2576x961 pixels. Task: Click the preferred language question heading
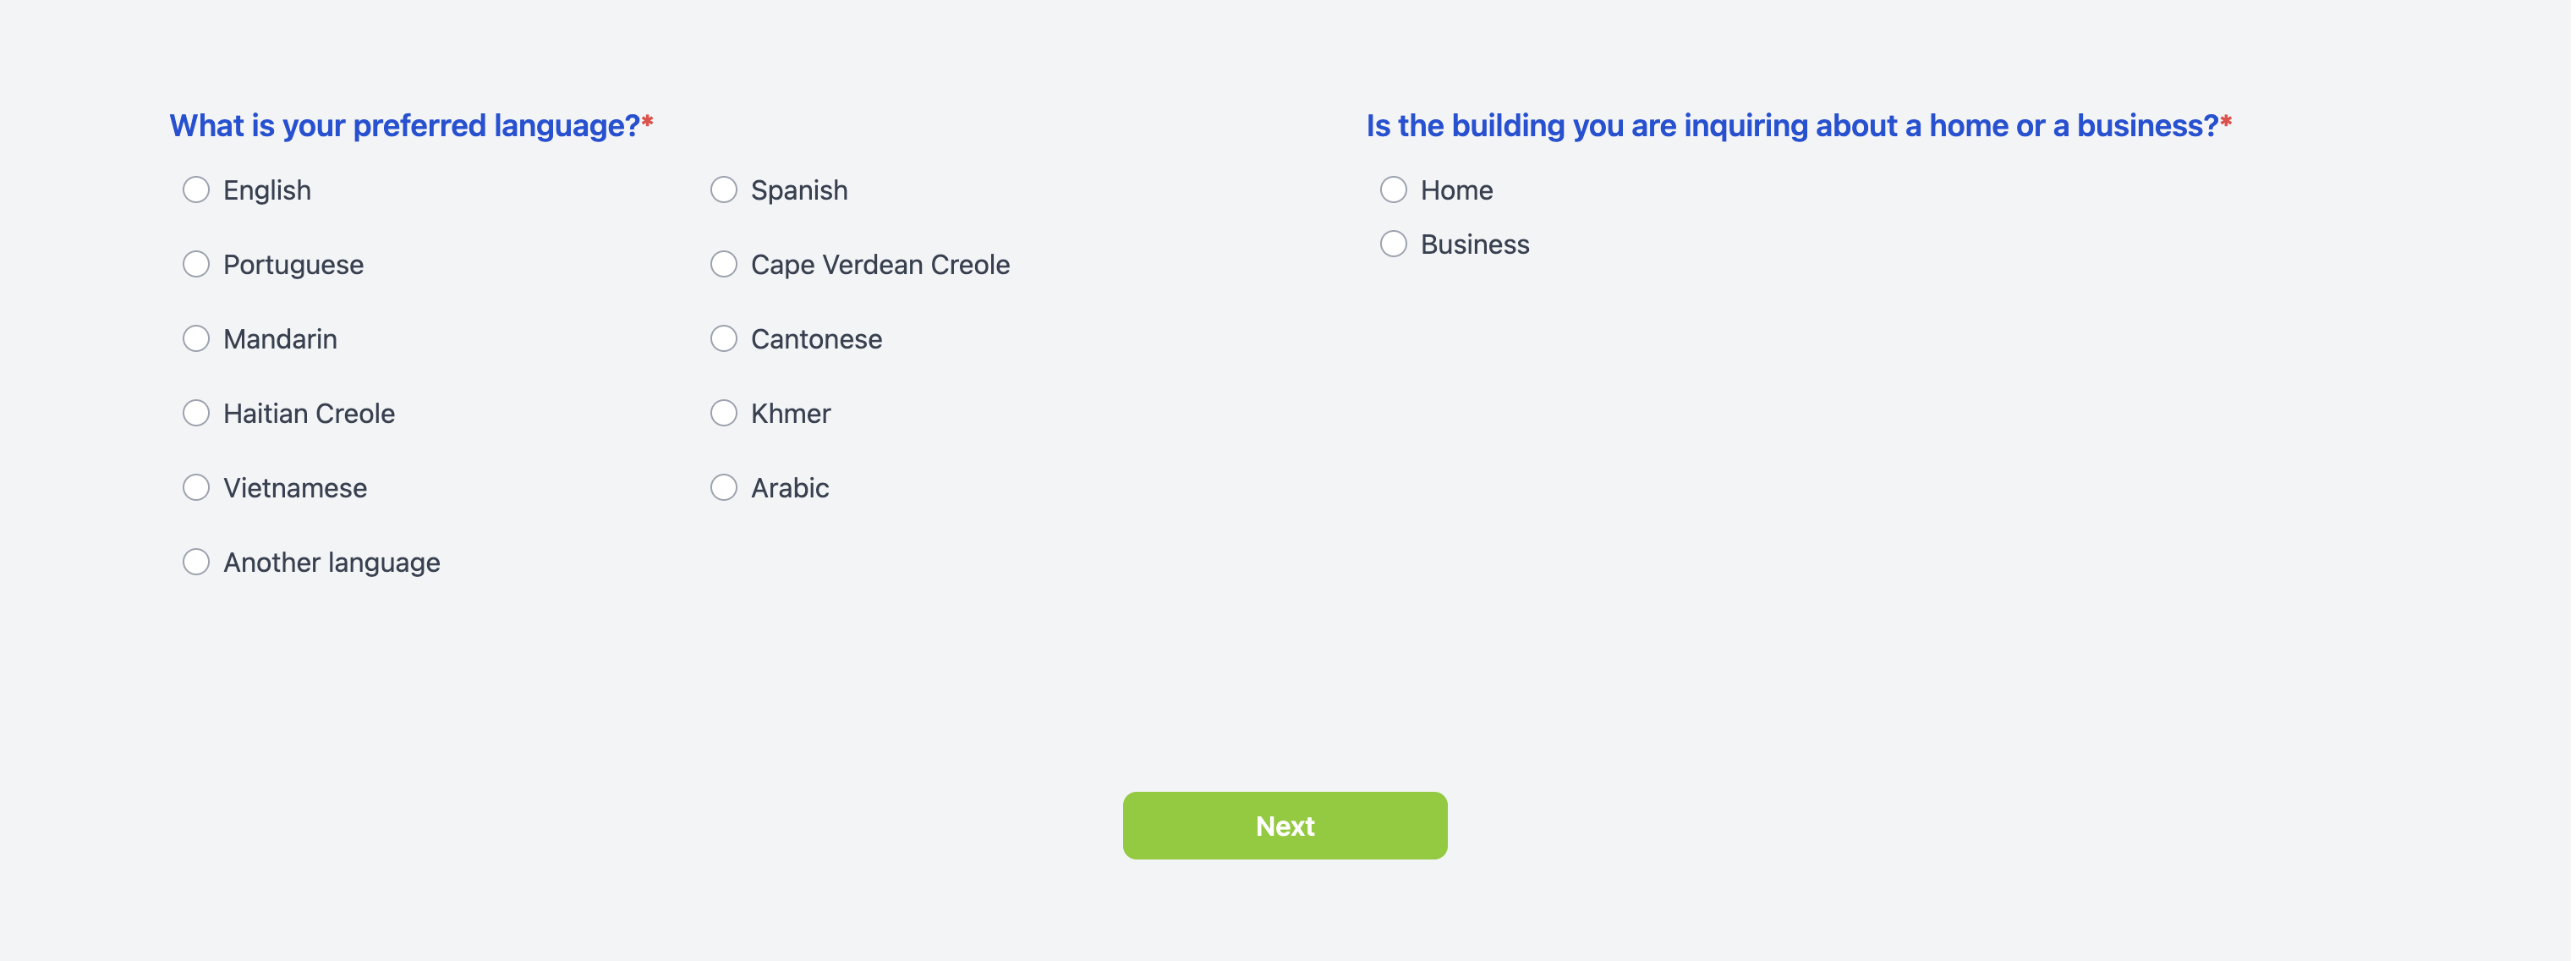point(404,126)
